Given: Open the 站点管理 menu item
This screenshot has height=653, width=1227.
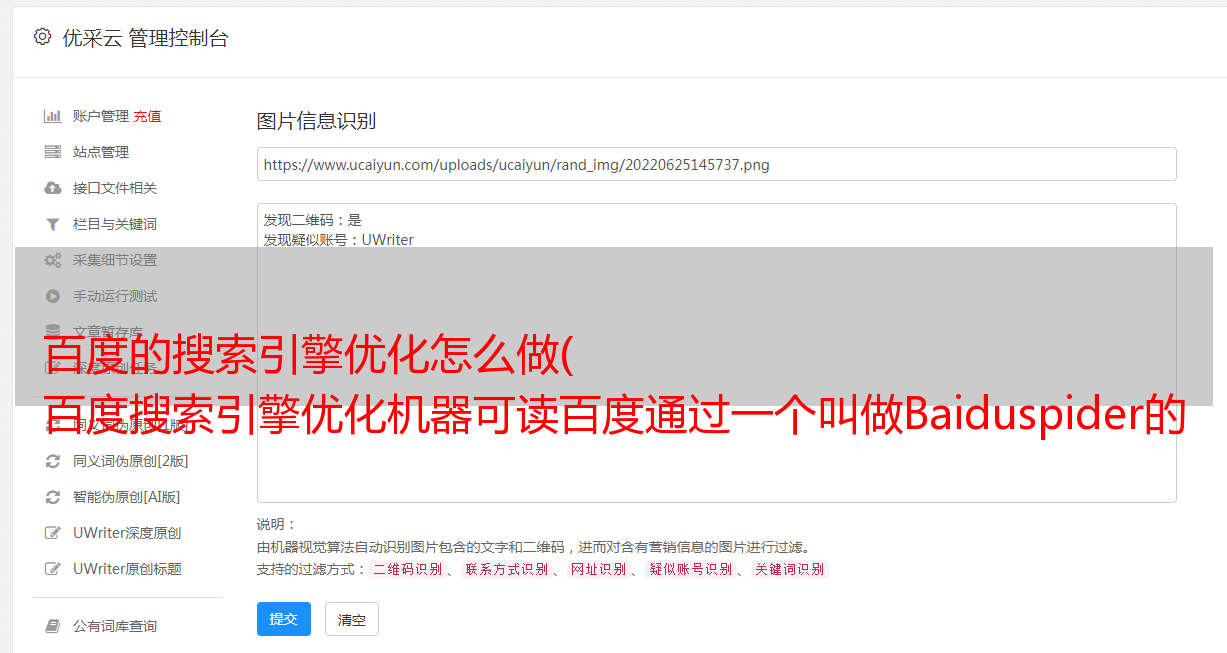Looking at the screenshot, I should click(101, 152).
